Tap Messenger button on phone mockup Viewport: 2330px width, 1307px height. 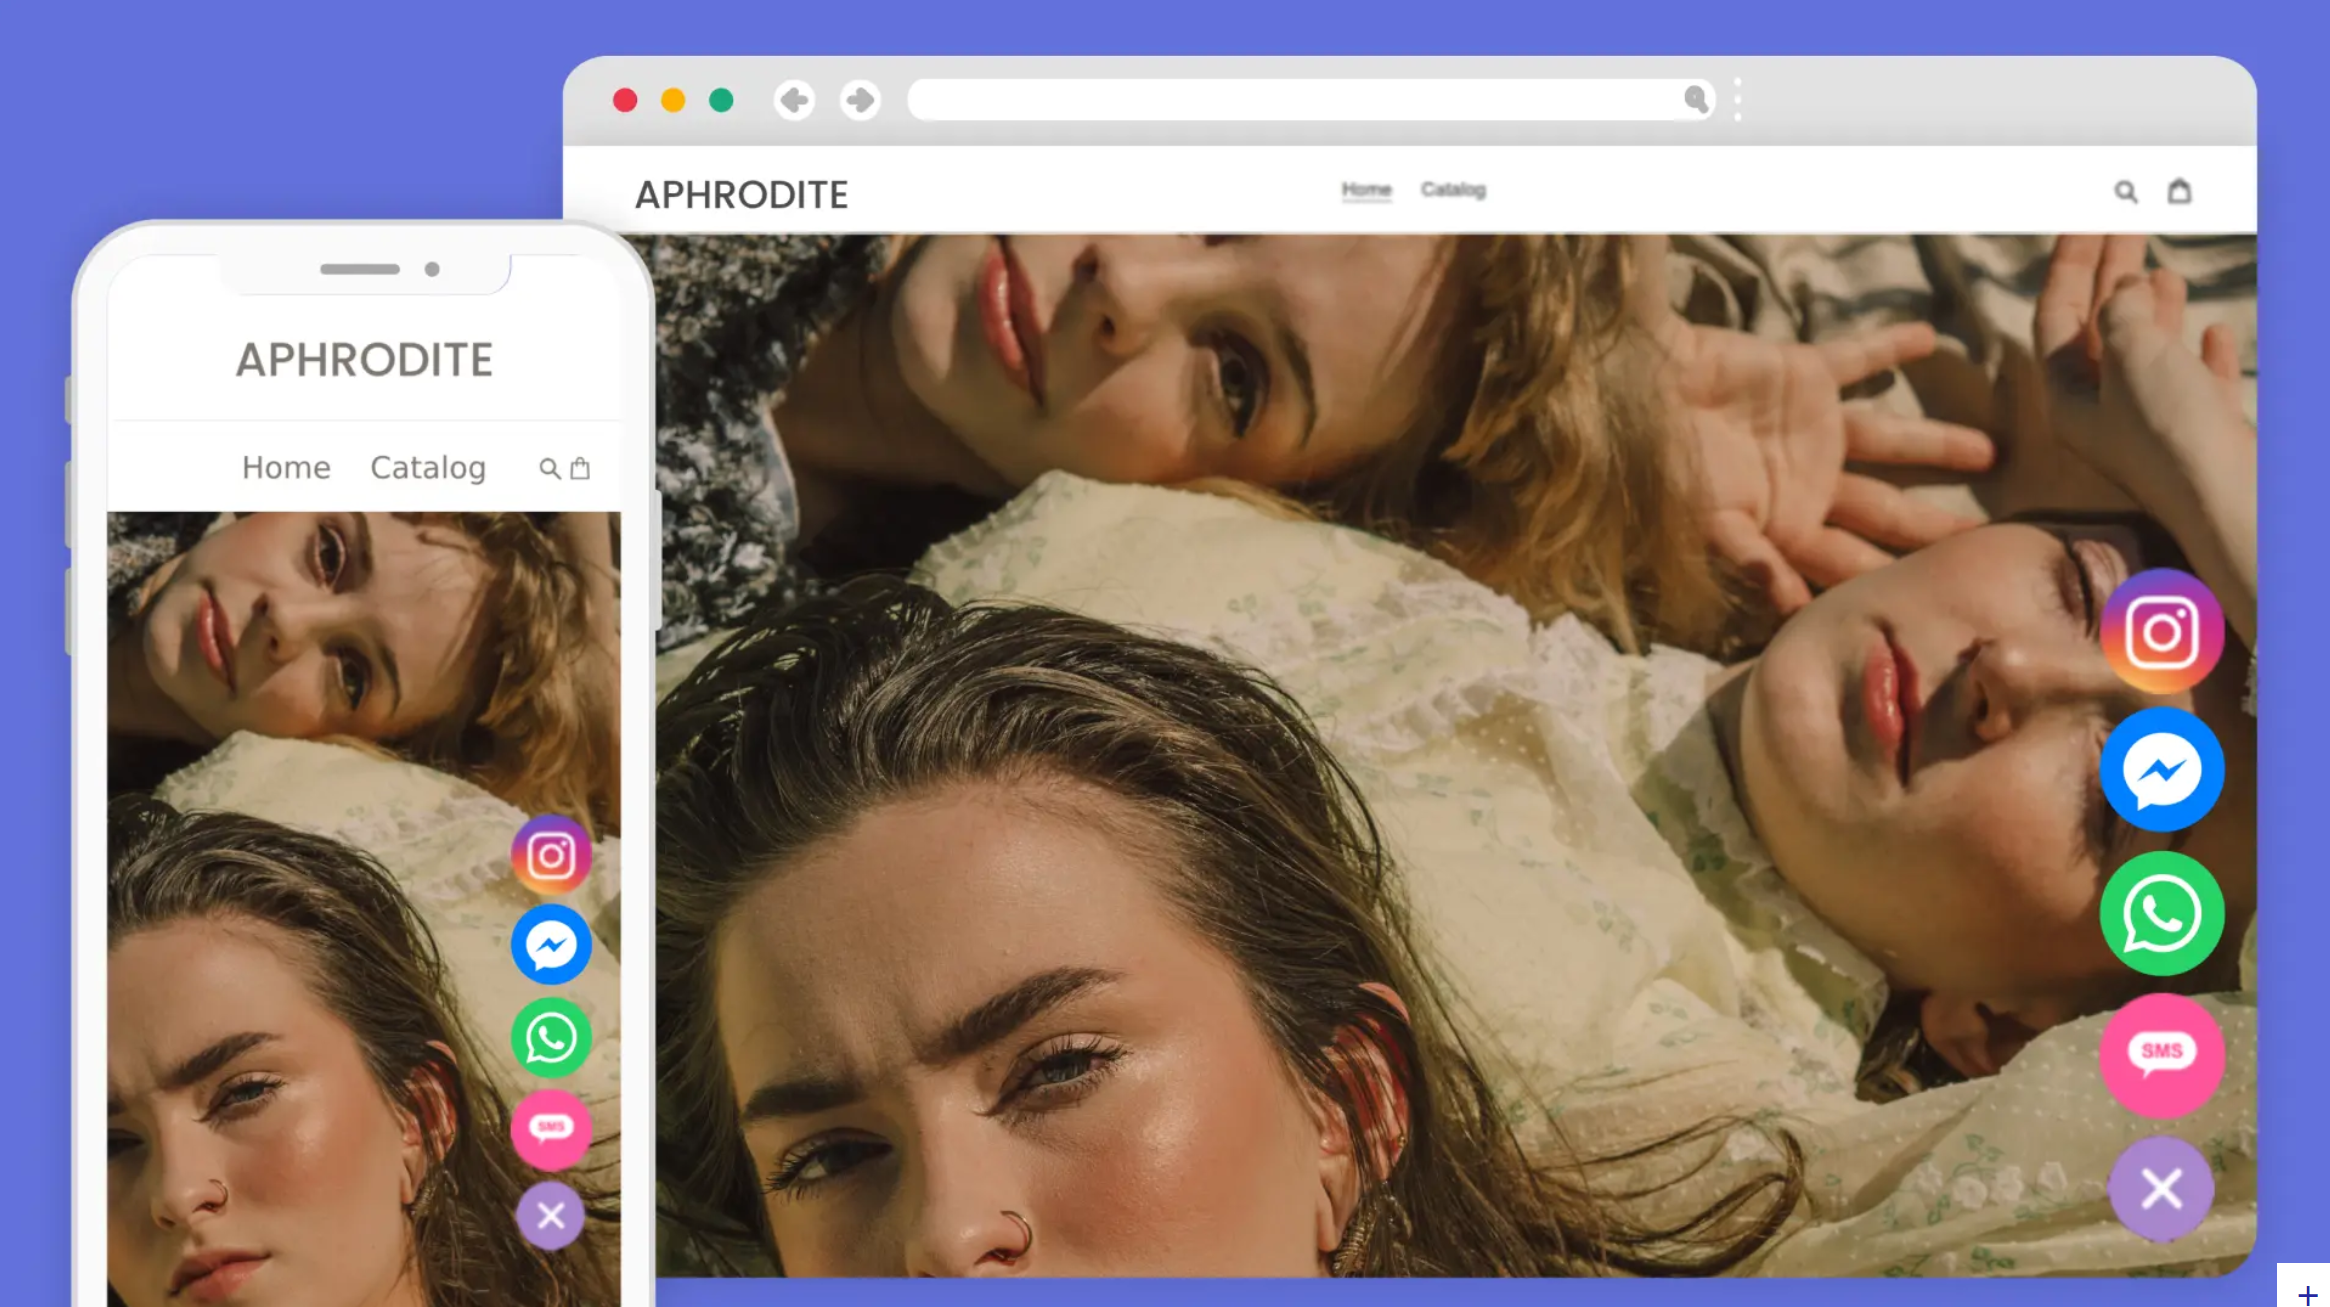pyautogui.click(x=551, y=945)
